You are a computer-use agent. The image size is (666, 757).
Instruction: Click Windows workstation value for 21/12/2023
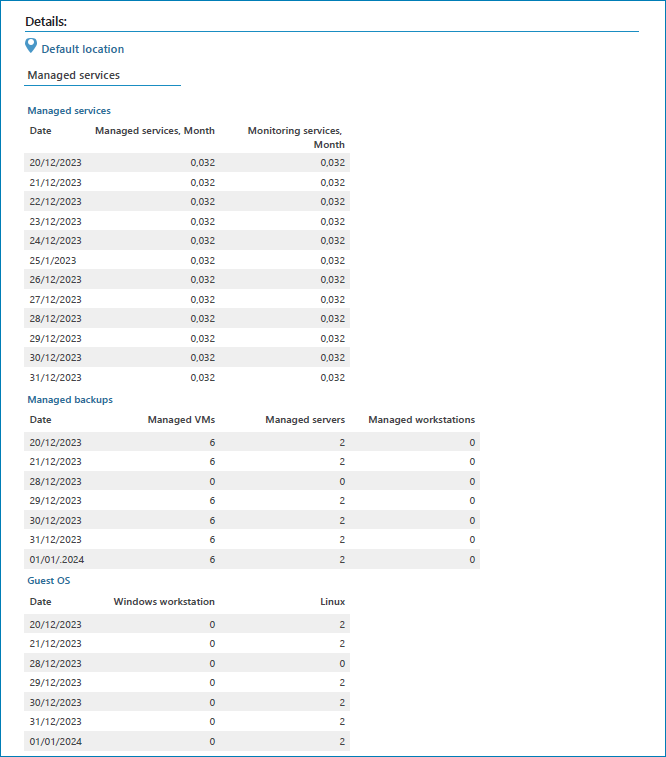212,644
